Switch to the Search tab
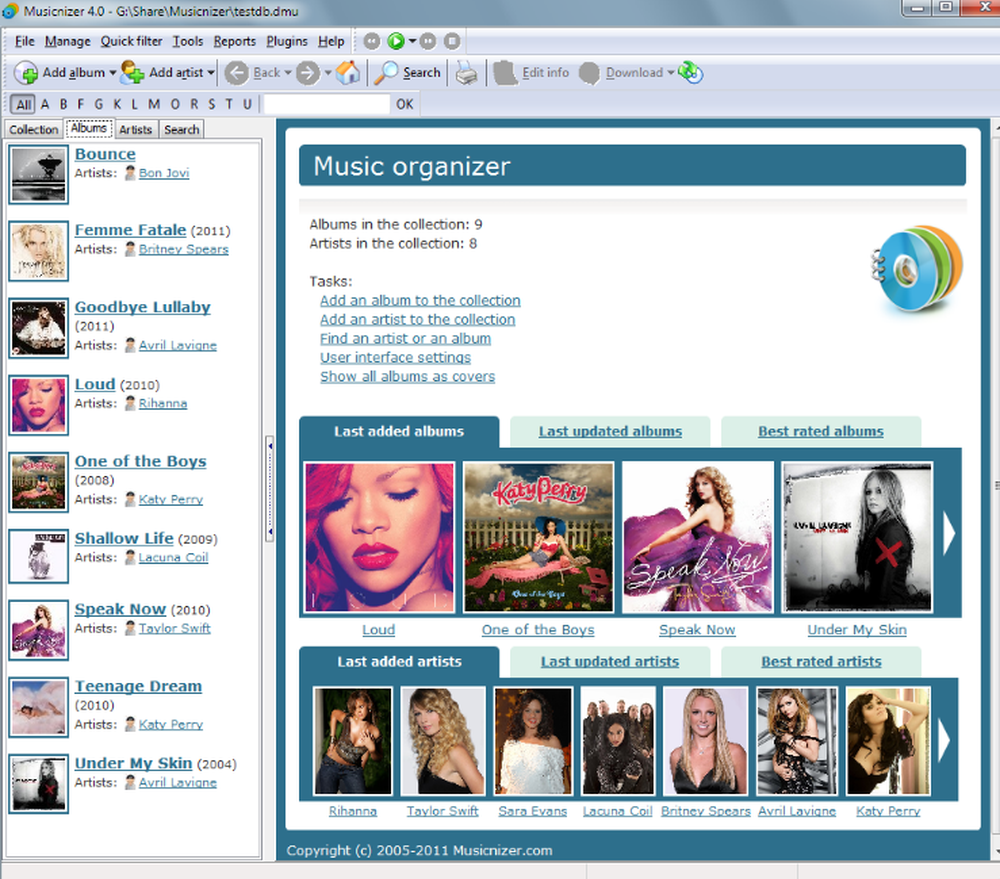Screen dimensions: 1000x879 (x=182, y=129)
